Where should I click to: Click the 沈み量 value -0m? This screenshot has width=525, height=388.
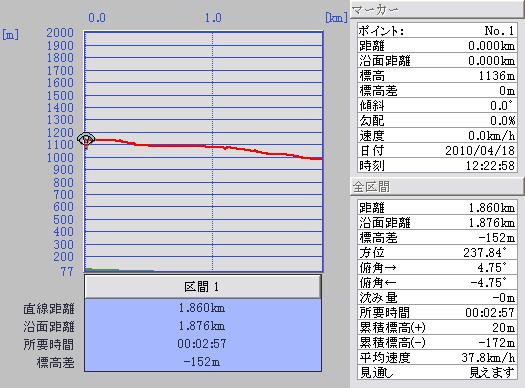click(504, 297)
